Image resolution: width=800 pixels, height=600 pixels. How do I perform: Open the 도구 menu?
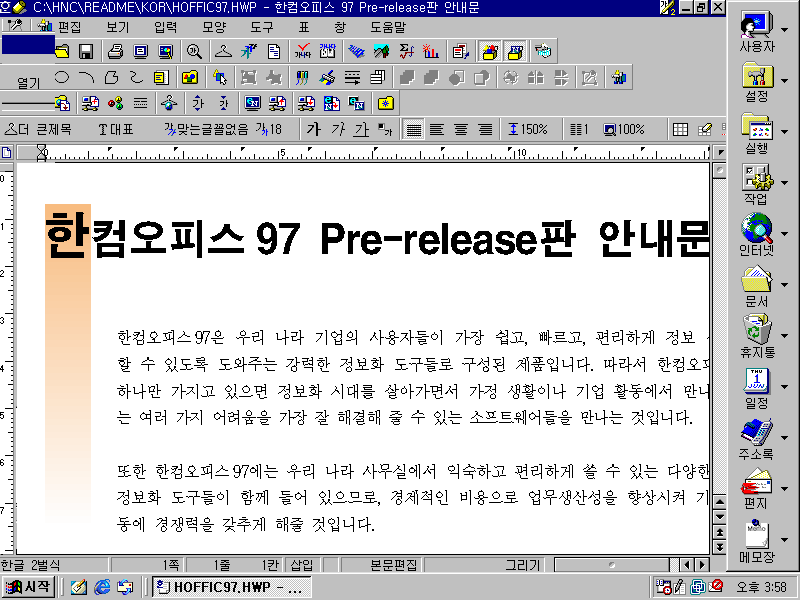point(262,27)
